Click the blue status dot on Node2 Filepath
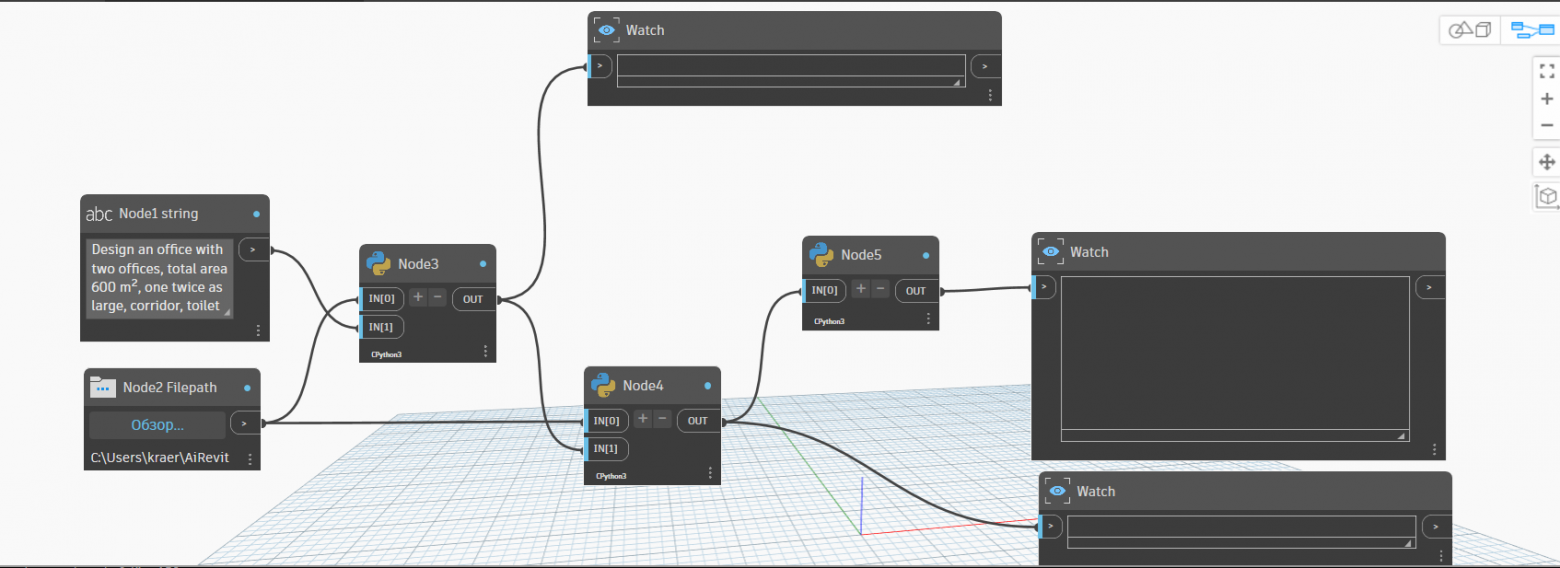Viewport: 1560px width, 568px height. click(x=246, y=388)
